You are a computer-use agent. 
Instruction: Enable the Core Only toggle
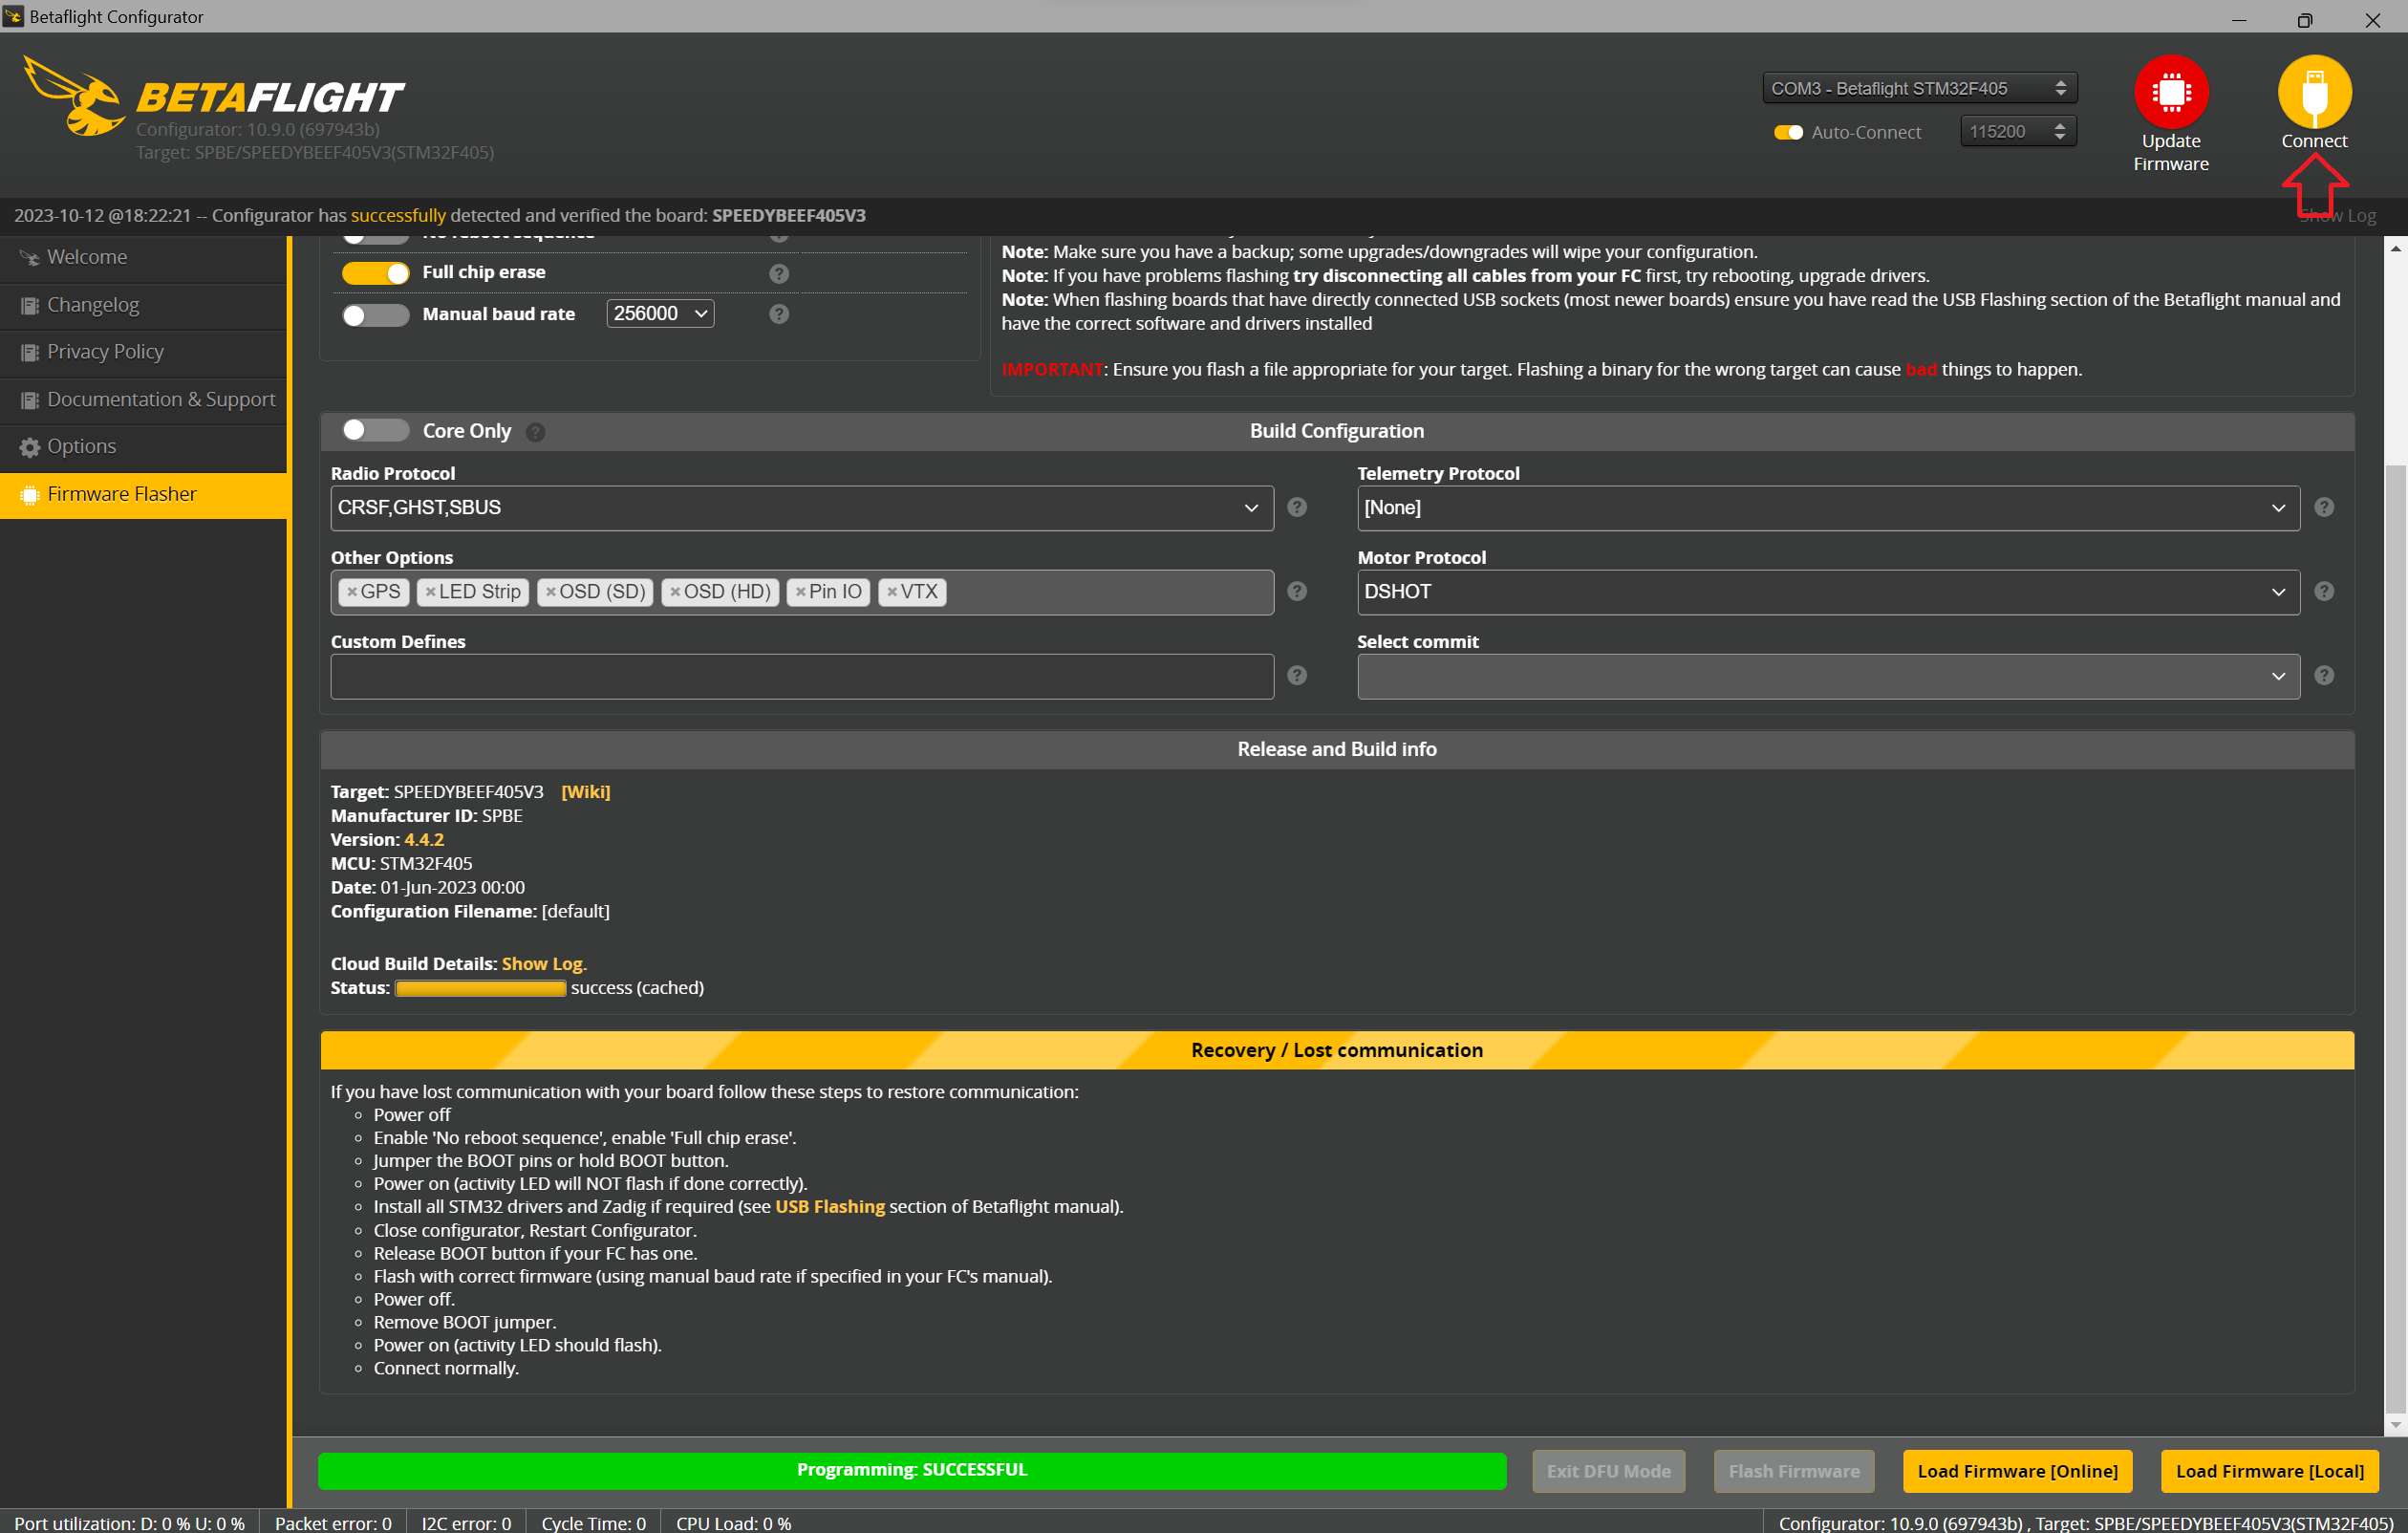coord(375,430)
